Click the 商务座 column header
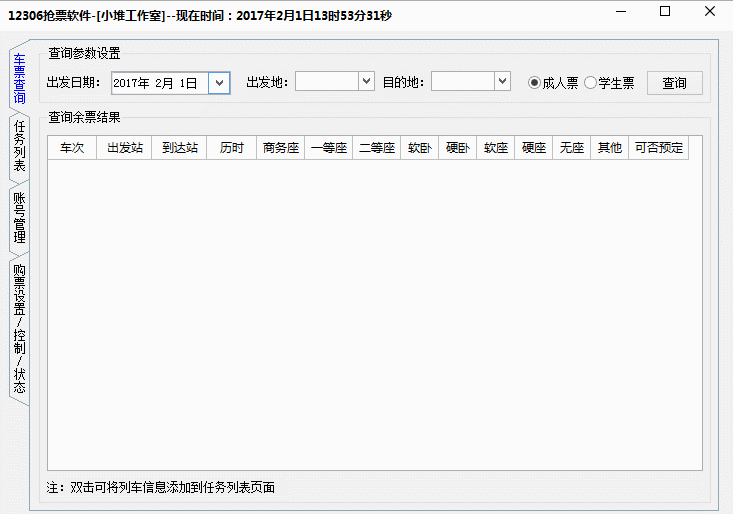733x514 pixels. [x=280, y=148]
